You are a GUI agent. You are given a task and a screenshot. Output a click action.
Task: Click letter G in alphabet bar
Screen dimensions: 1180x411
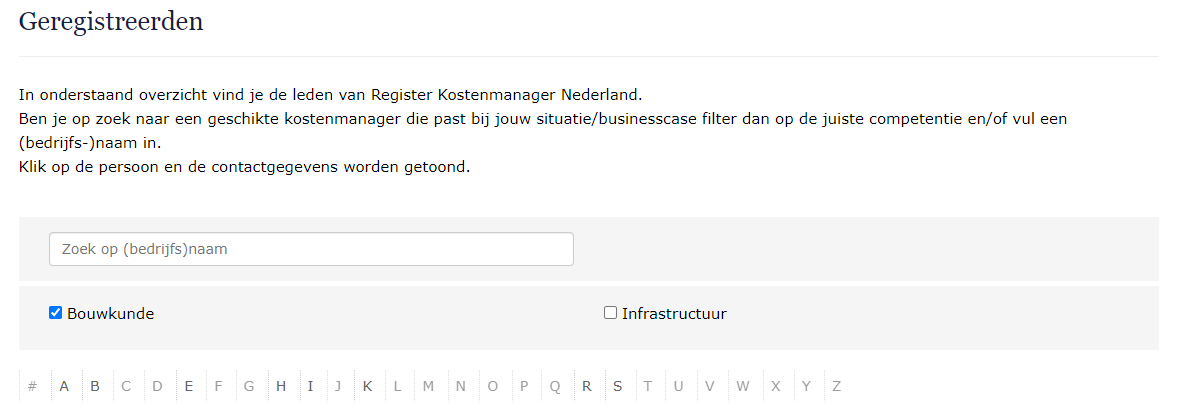coord(249,387)
